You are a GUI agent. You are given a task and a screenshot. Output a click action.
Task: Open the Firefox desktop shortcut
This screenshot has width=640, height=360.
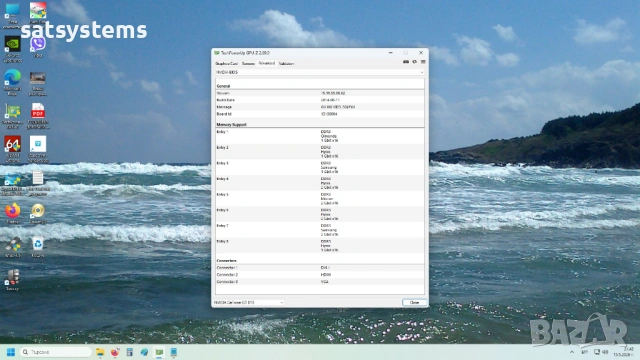click(x=13, y=213)
